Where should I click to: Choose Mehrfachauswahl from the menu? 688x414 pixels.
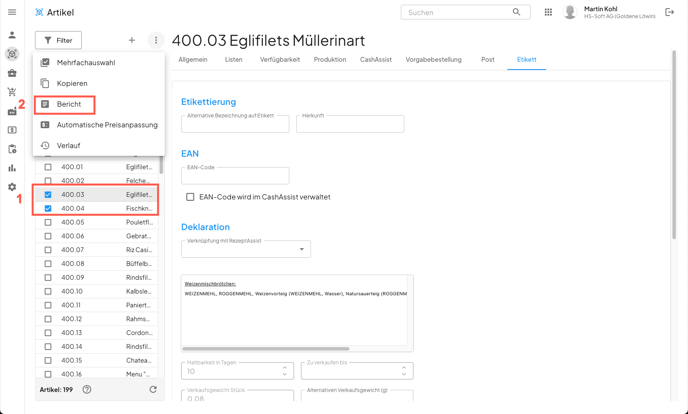point(99,63)
